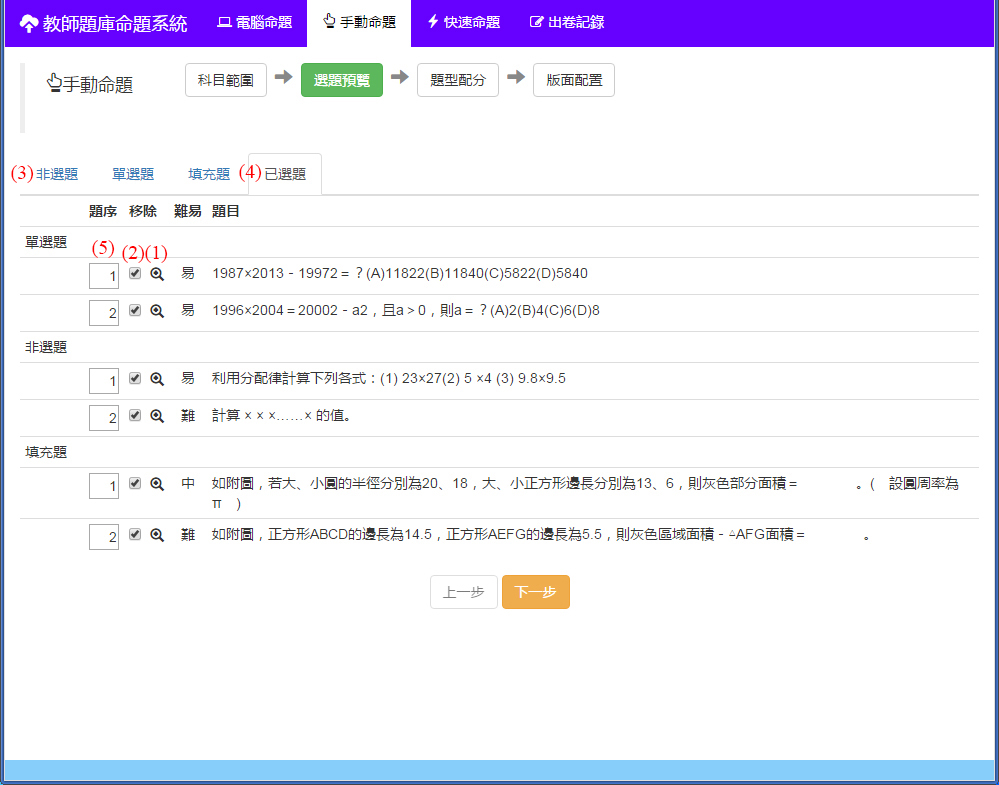
Task: Click text 利用分配律計算下列各式
Action: tap(389, 379)
